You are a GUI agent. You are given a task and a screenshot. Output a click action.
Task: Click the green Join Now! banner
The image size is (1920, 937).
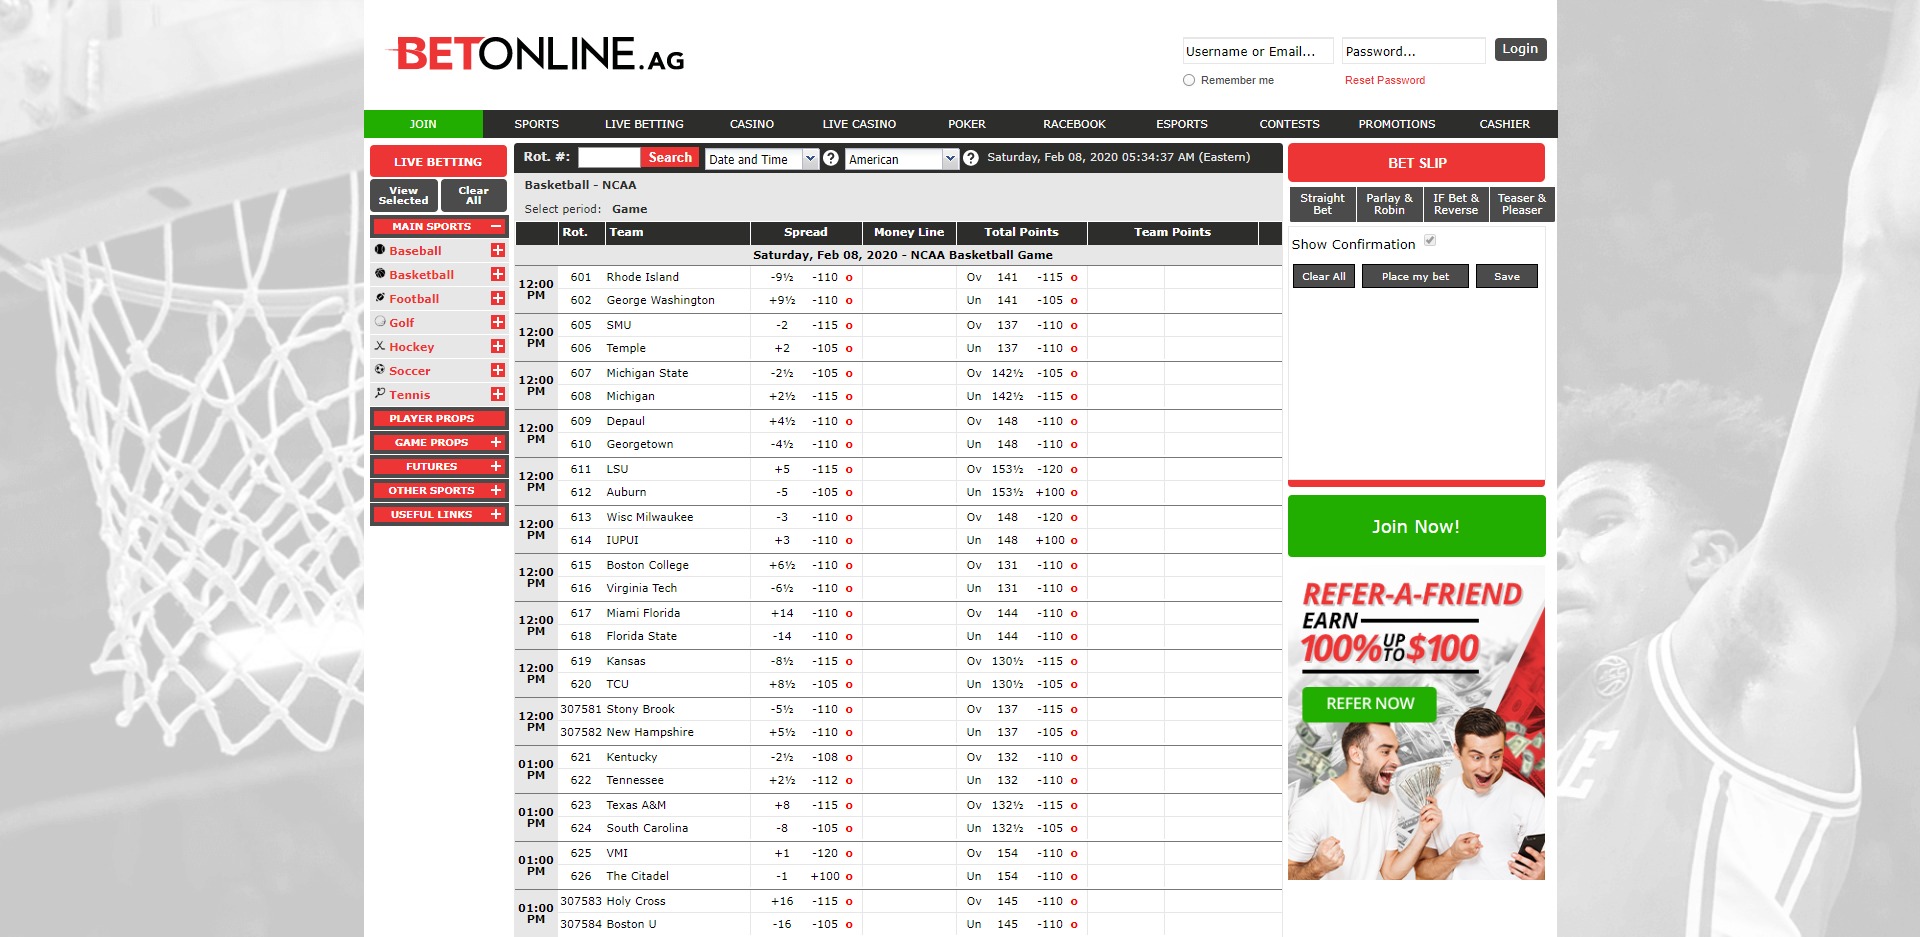coord(1416,526)
